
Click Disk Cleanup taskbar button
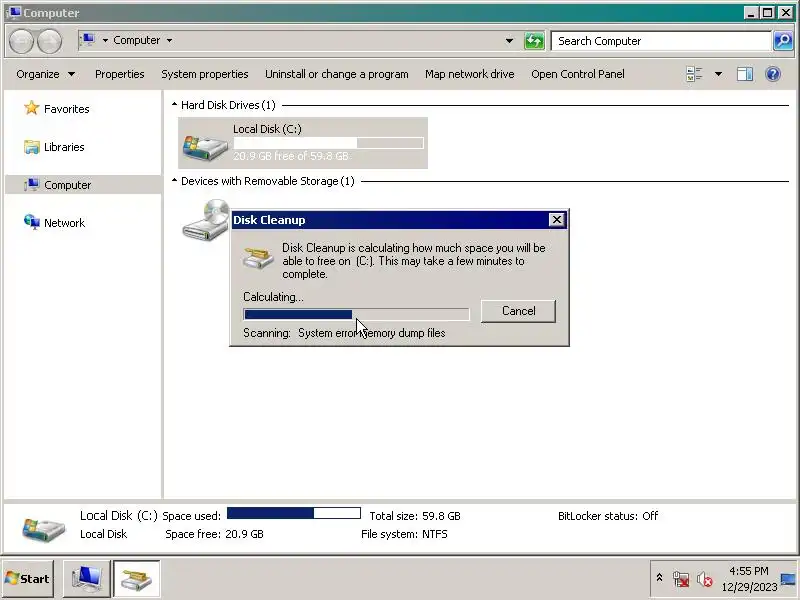[136, 579]
